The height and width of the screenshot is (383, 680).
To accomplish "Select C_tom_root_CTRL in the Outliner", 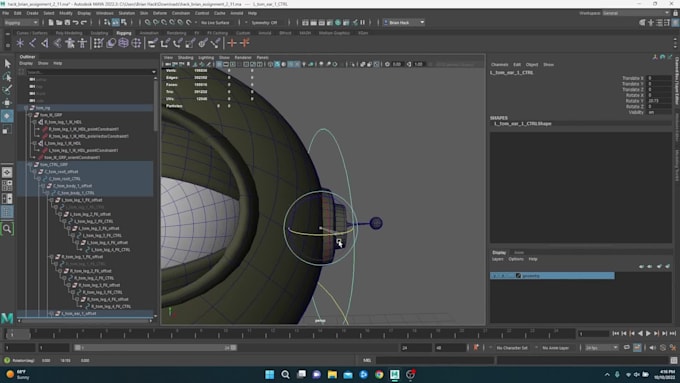I will click(x=64, y=179).
